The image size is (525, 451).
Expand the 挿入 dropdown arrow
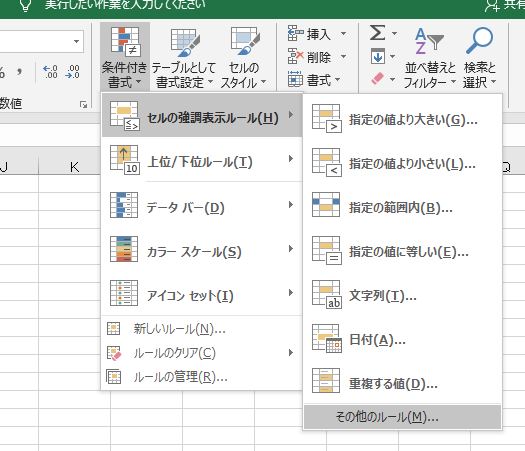[x=343, y=33]
